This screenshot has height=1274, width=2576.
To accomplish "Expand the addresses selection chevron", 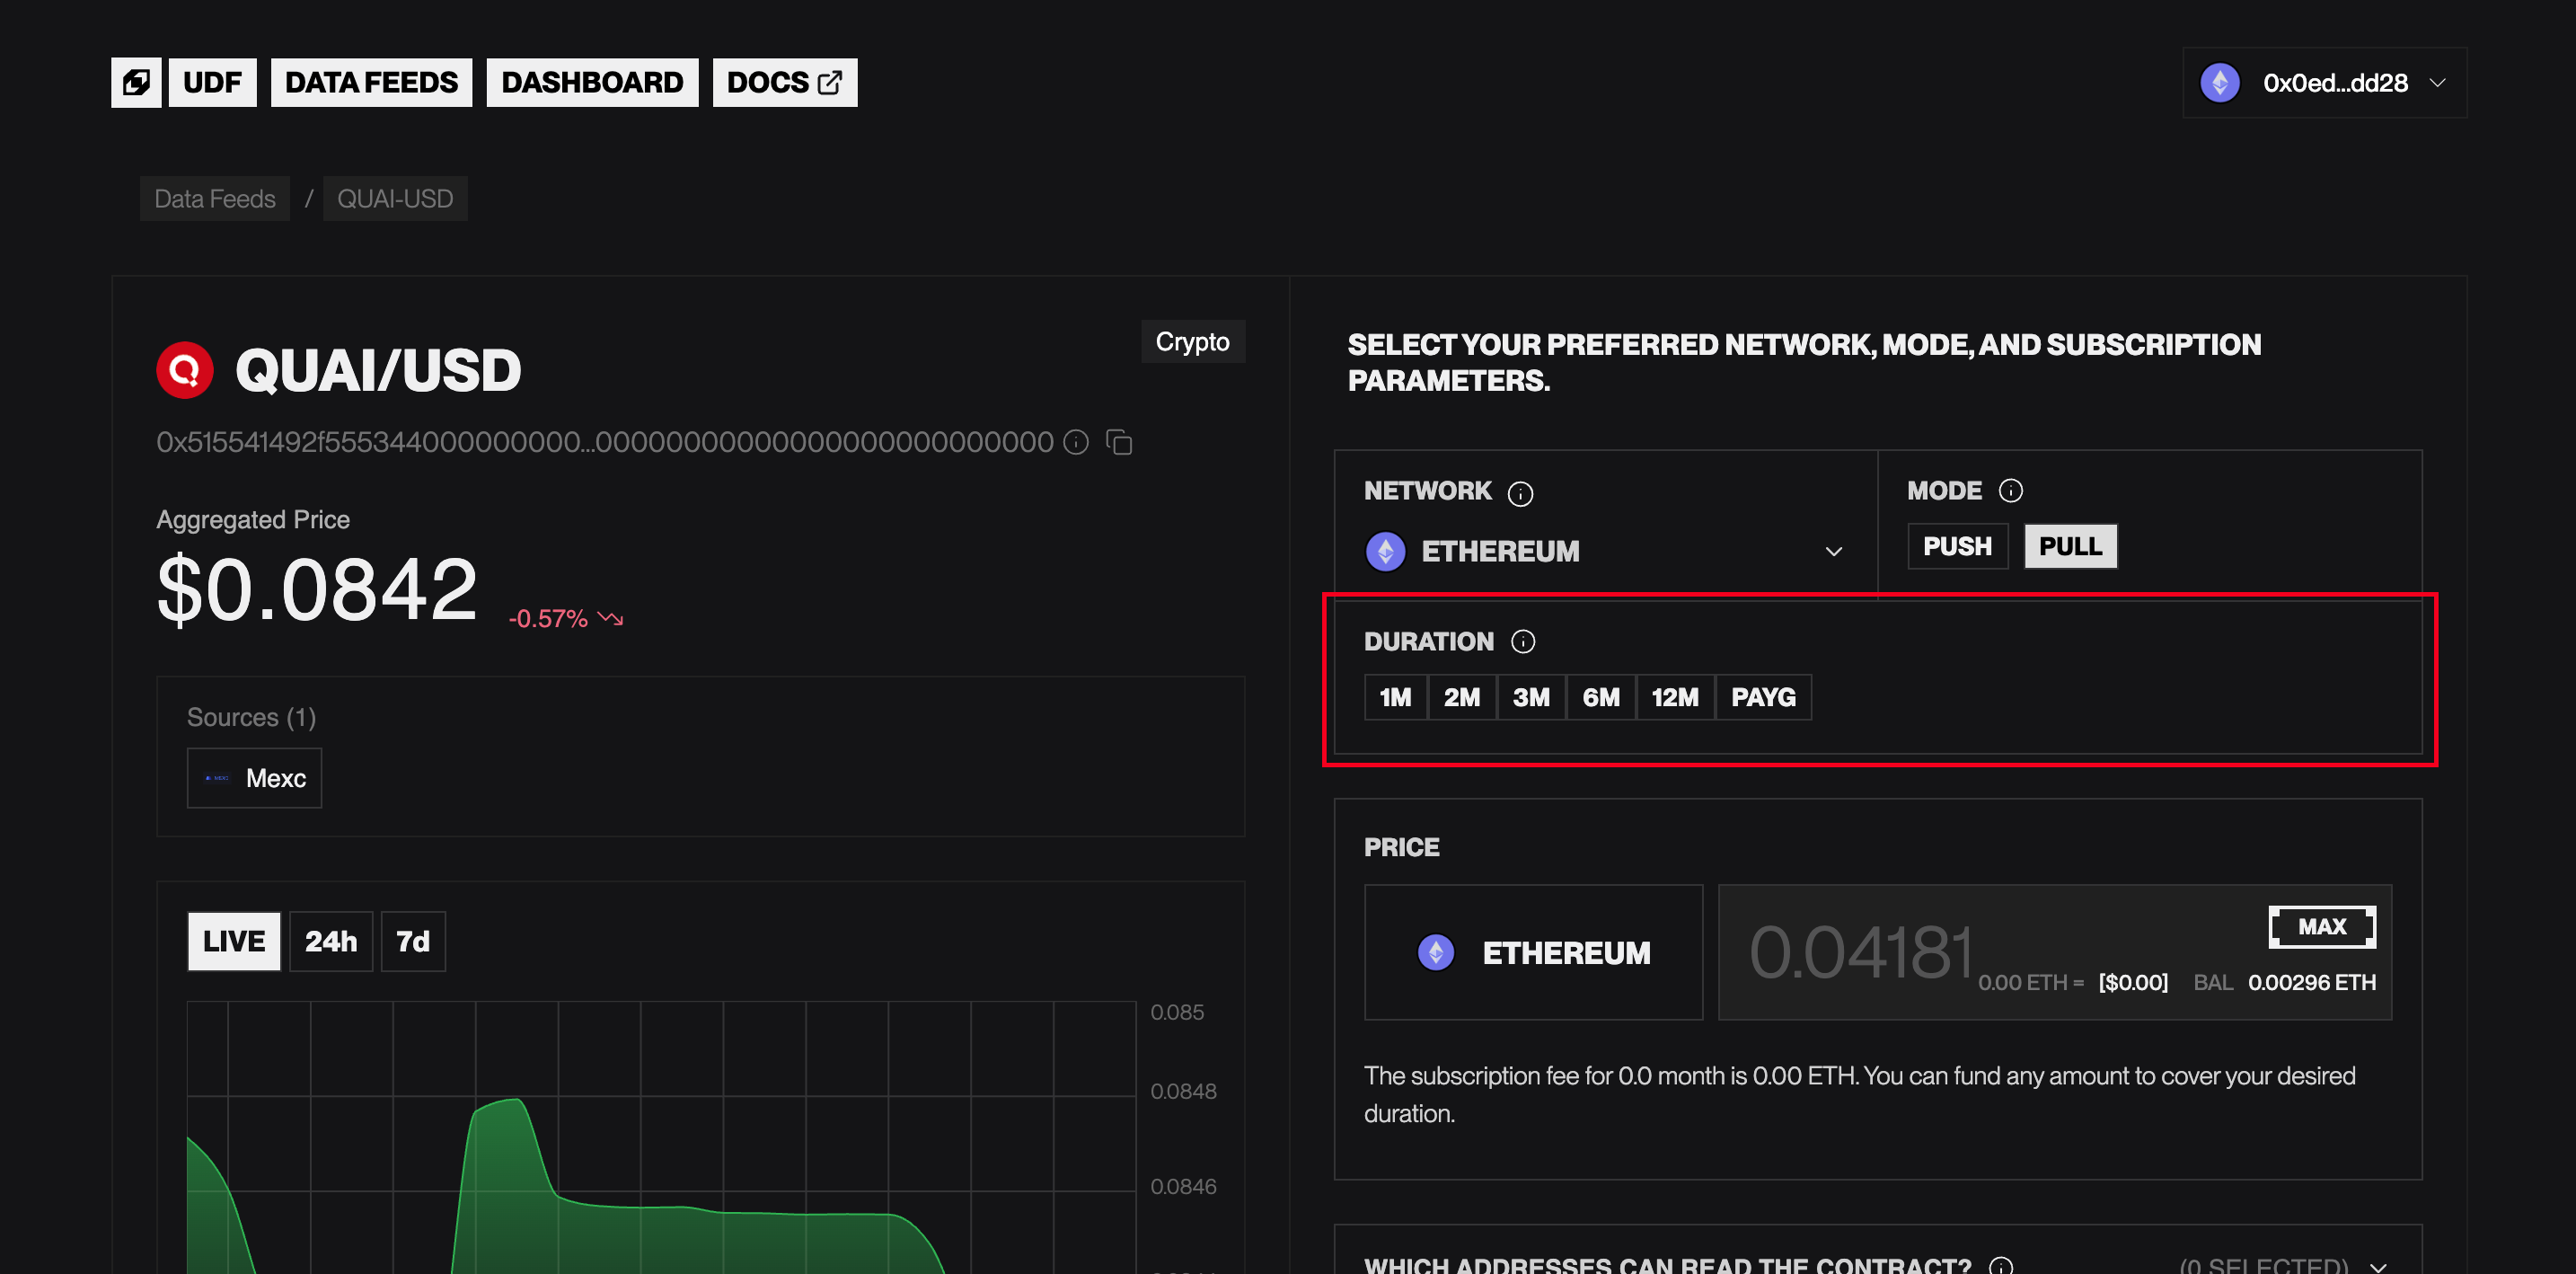I will point(2378,1265).
